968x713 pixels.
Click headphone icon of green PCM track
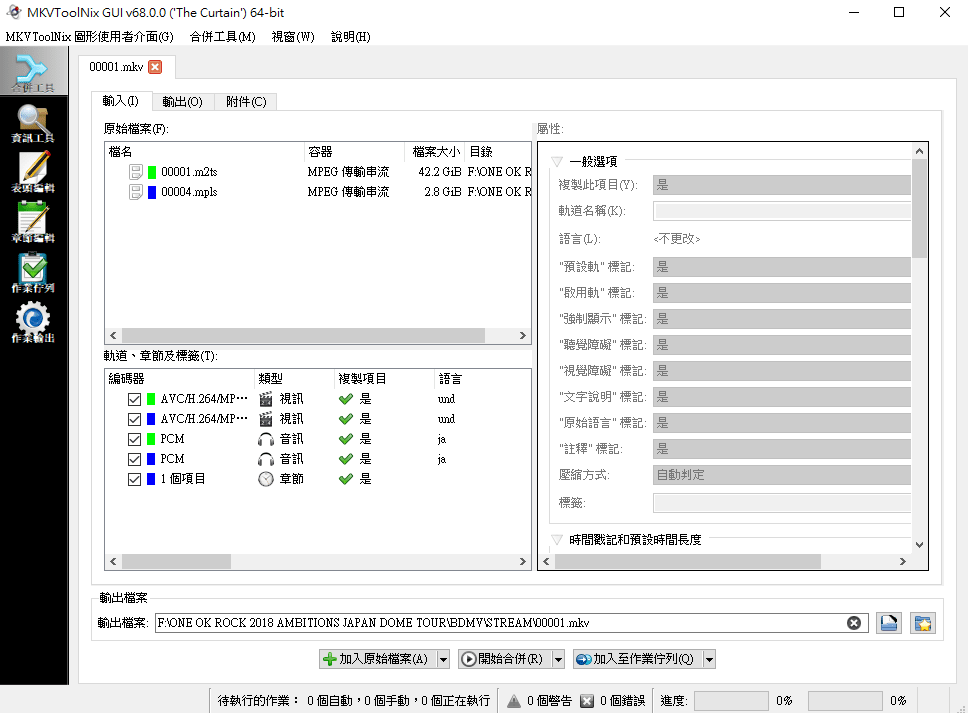point(265,439)
